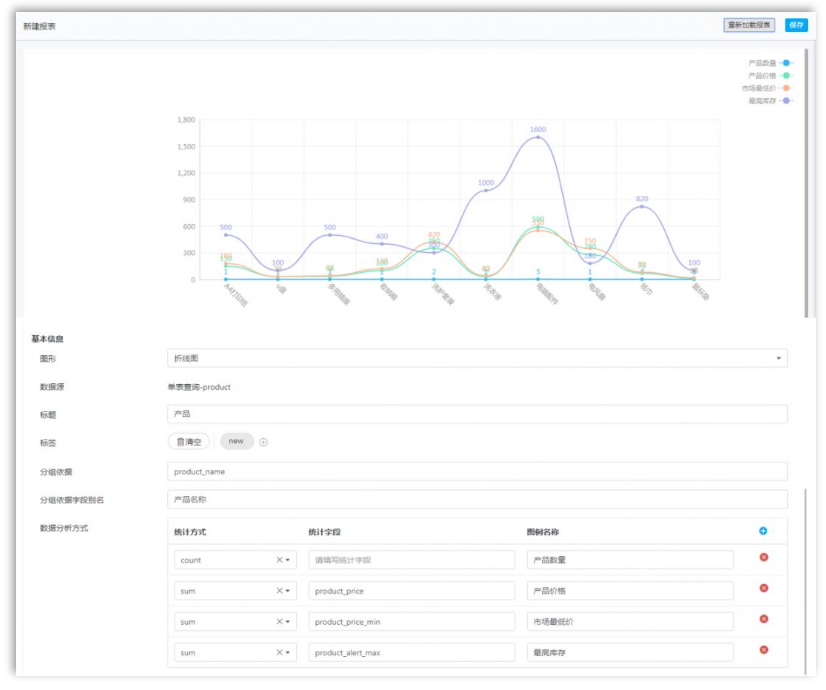Click the 市场最低价 legend name input

(x=630, y=622)
